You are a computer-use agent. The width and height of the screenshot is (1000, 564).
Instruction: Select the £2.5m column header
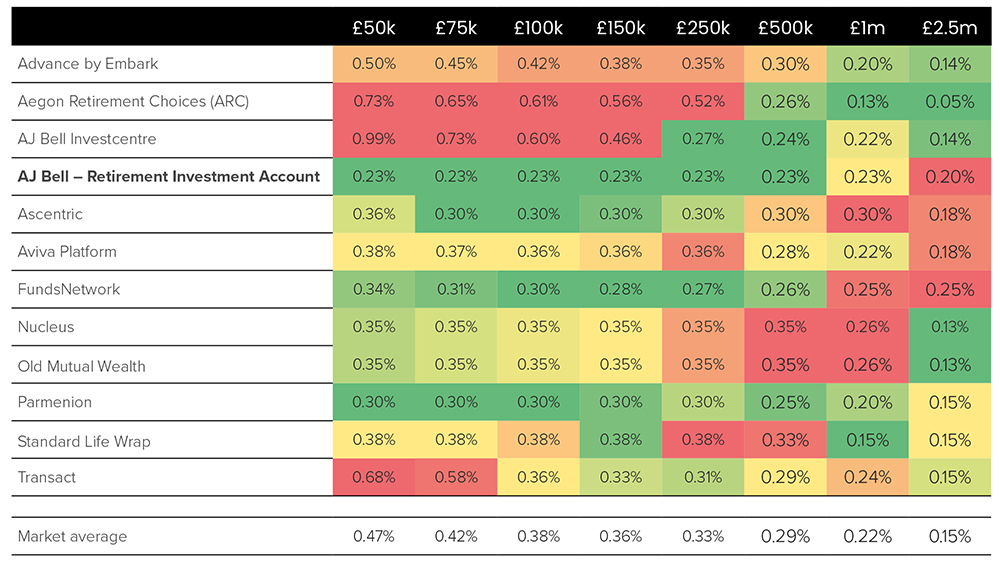tap(949, 28)
